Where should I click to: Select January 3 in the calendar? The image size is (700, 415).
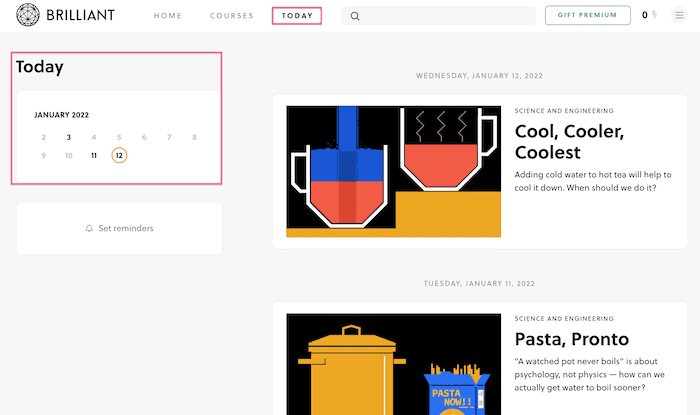pyautogui.click(x=69, y=137)
